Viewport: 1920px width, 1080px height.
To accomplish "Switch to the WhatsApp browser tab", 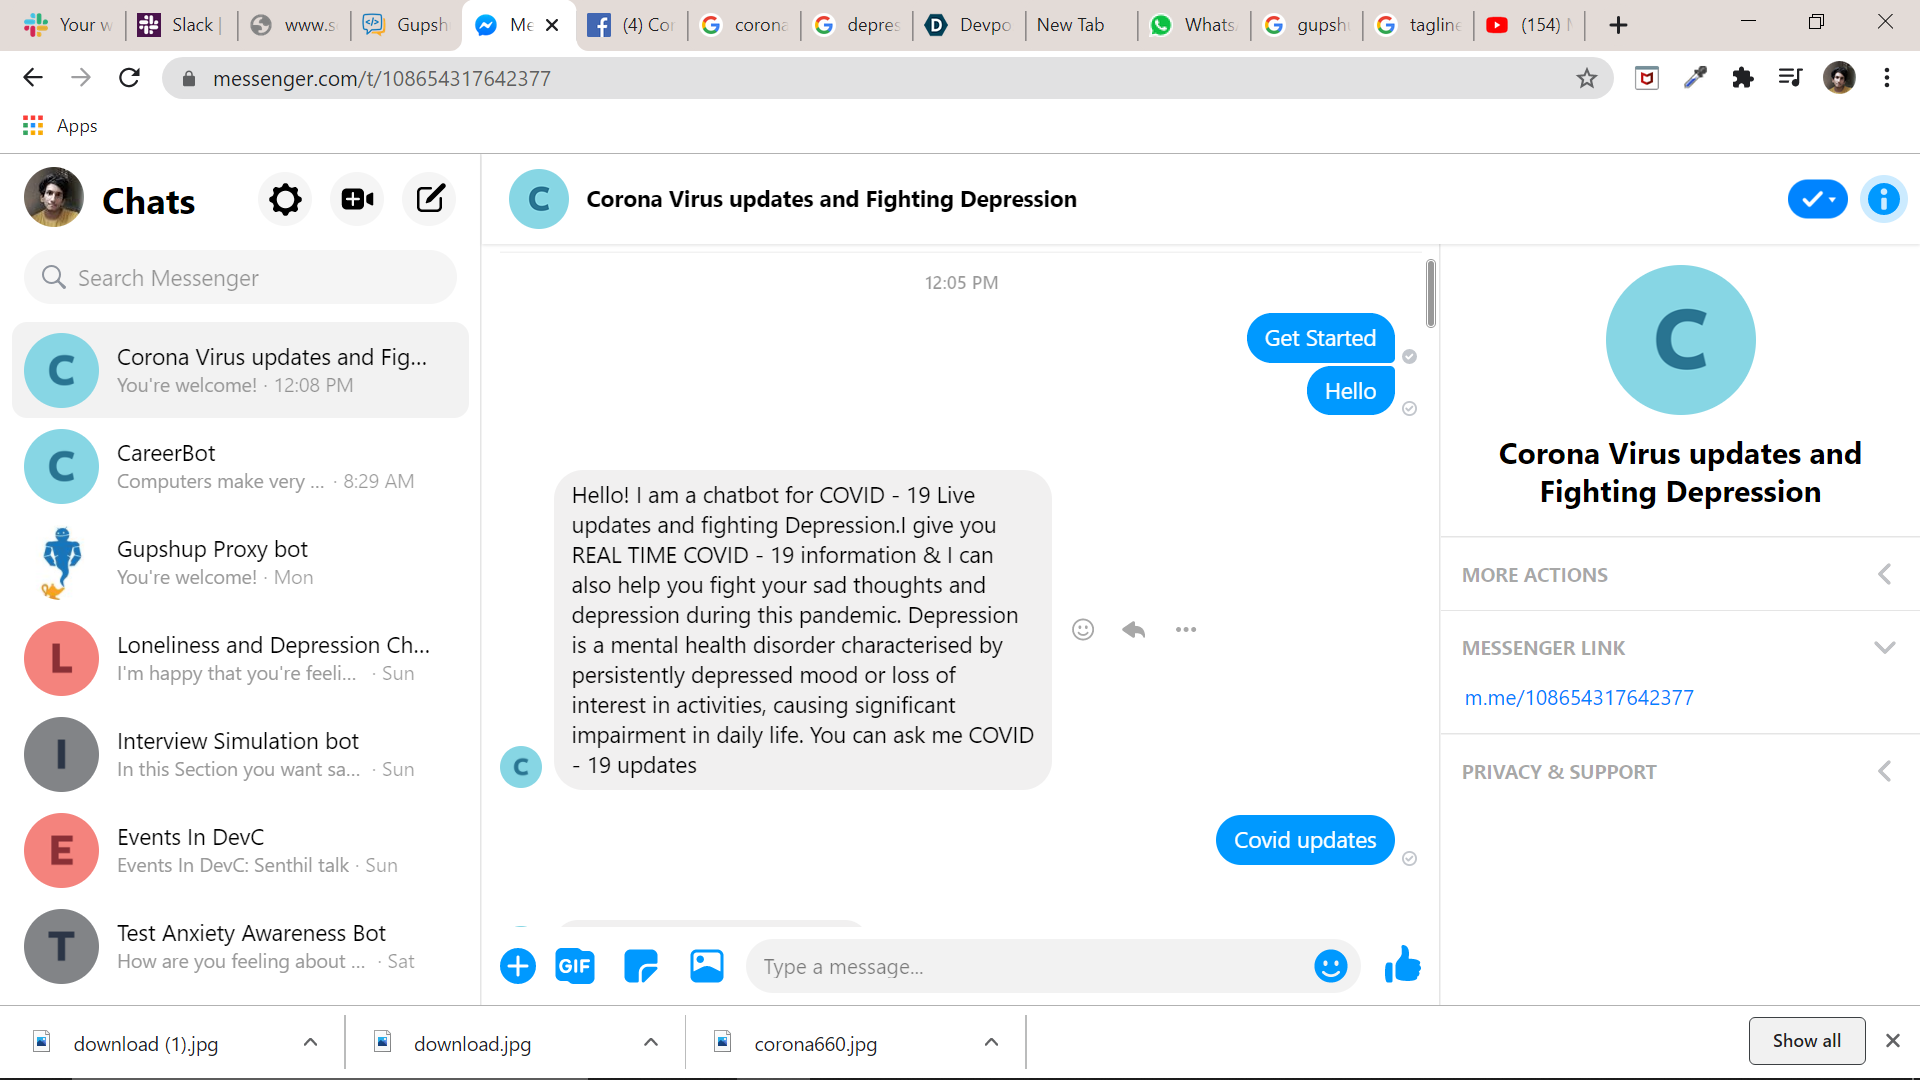I will coord(1194,25).
